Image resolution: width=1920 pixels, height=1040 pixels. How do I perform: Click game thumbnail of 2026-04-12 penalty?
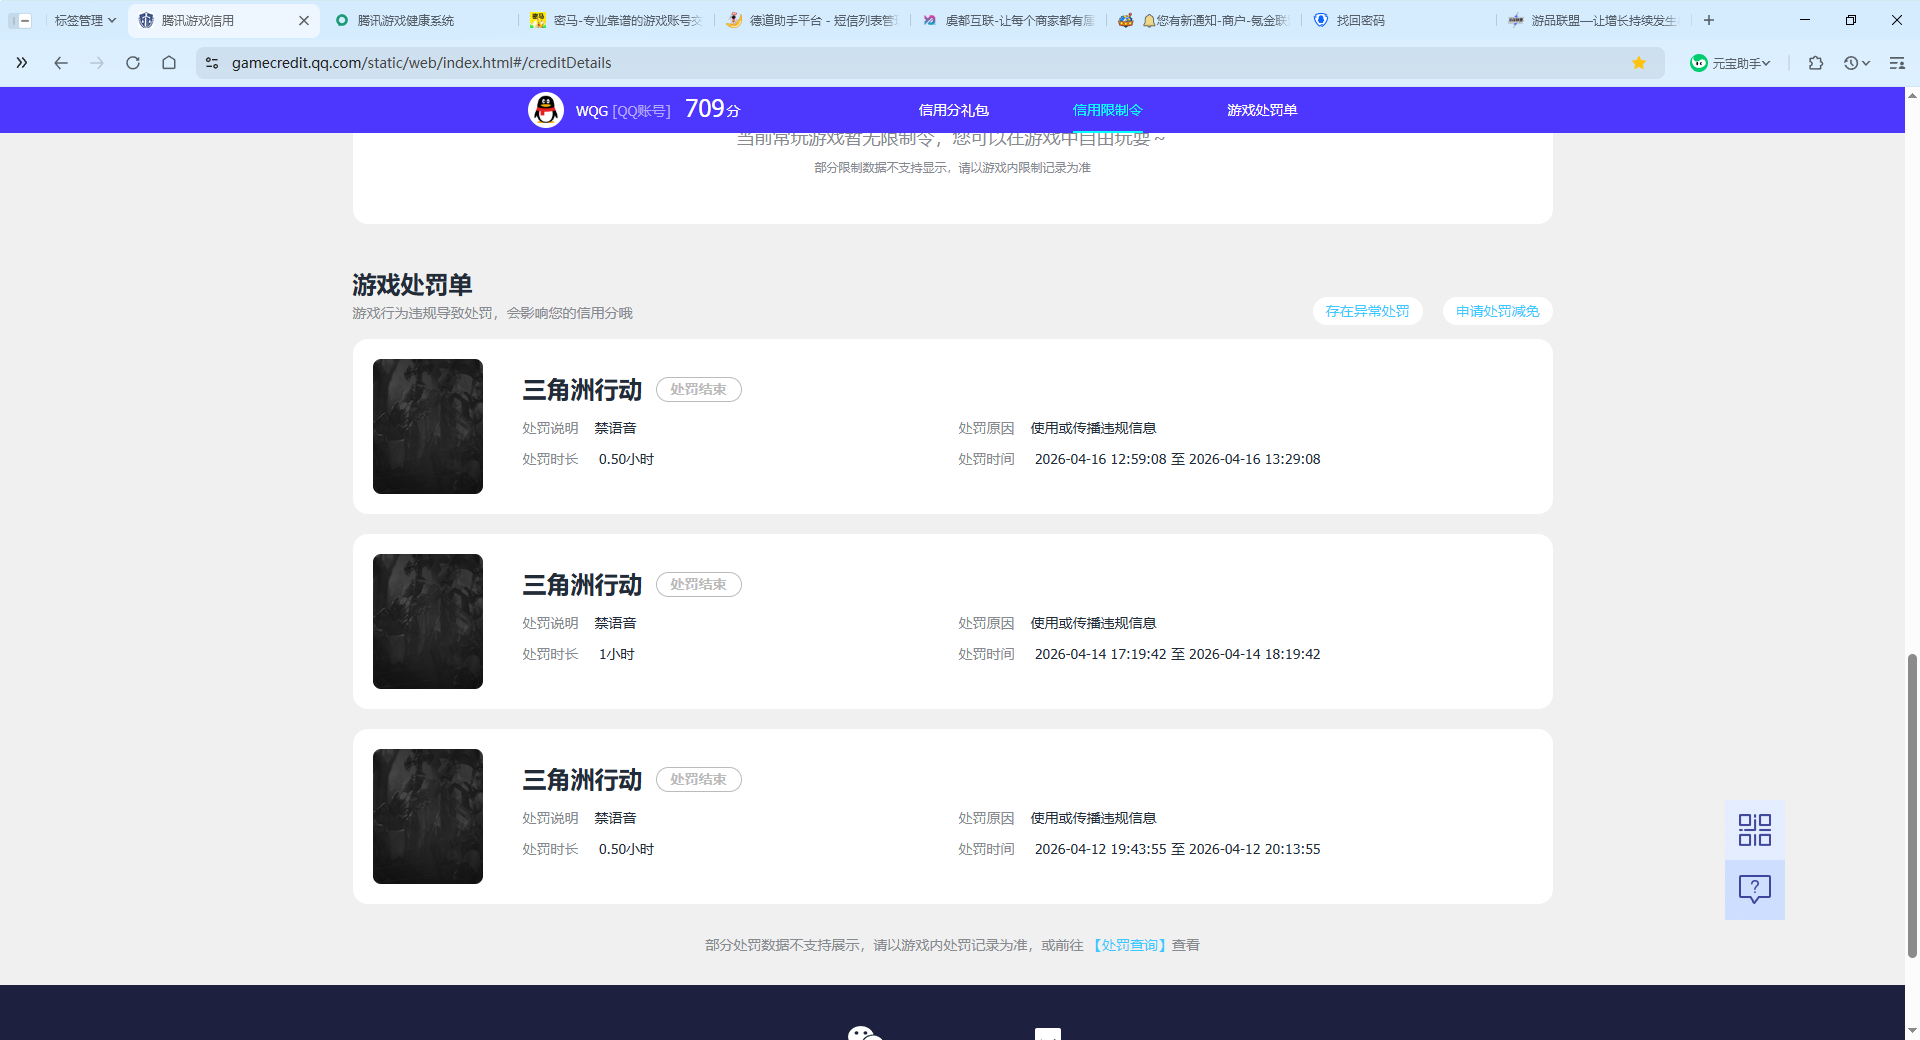click(428, 816)
